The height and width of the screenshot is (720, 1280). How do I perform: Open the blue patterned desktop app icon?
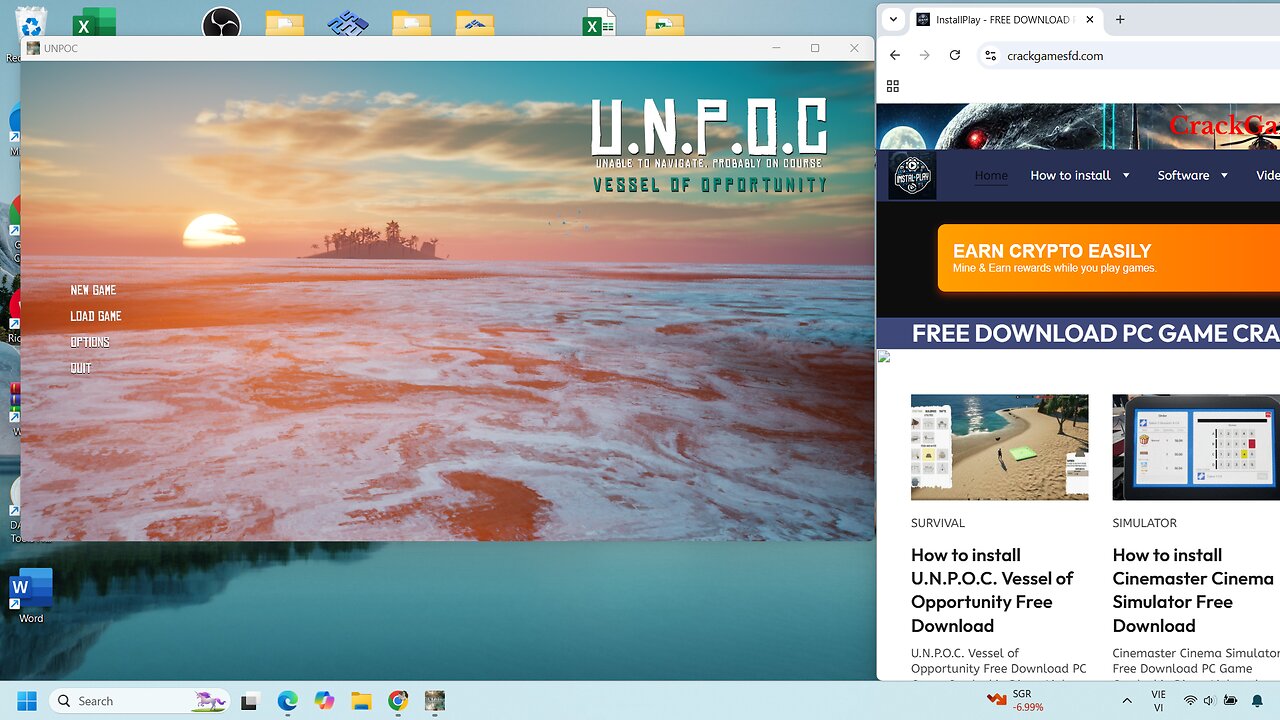[x=348, y=23]
